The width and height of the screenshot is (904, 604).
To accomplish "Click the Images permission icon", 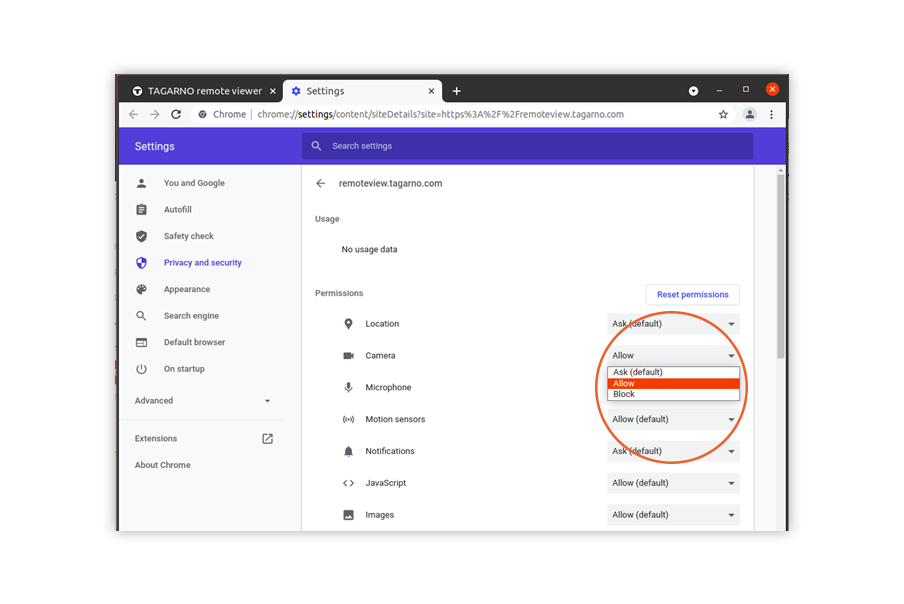I will click(x=348, y=515).
